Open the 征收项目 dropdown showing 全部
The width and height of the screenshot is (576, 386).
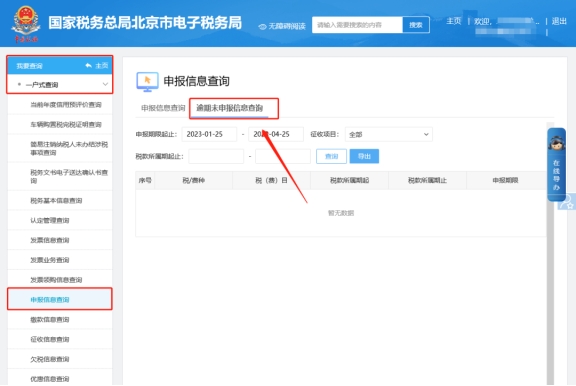coord(389,134)
